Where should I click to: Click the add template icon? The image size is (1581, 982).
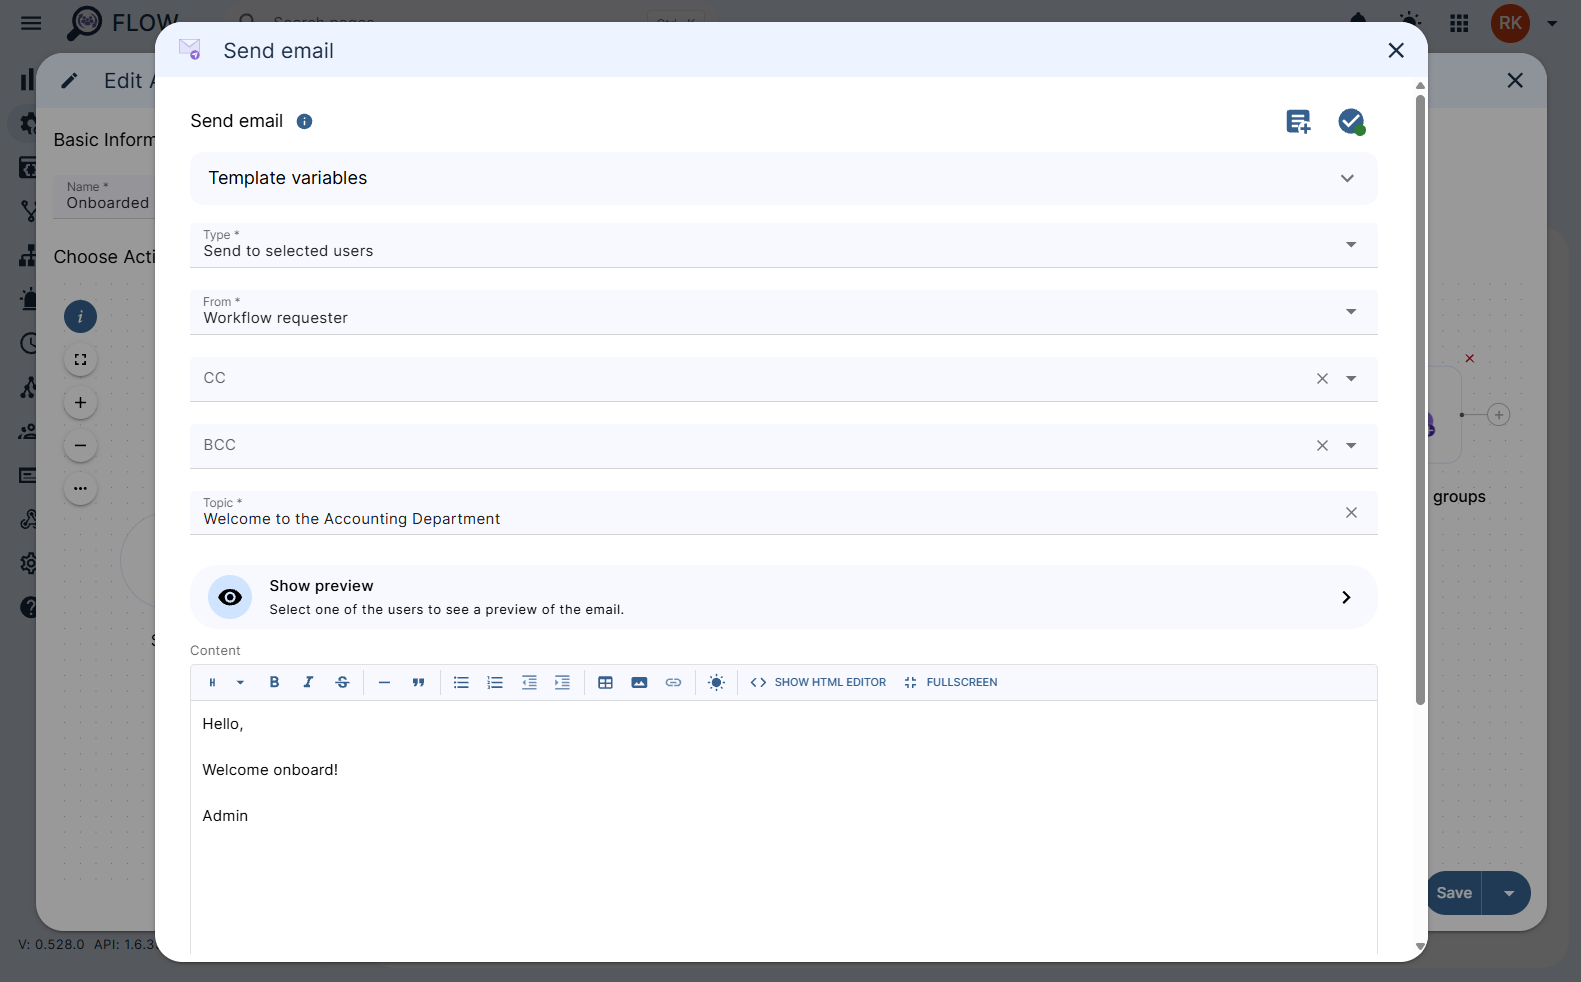pos(1298,122)
